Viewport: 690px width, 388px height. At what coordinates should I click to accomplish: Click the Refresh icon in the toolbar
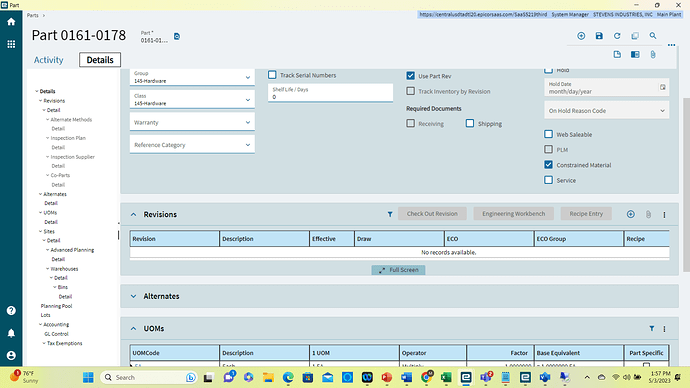click(617, 36)
